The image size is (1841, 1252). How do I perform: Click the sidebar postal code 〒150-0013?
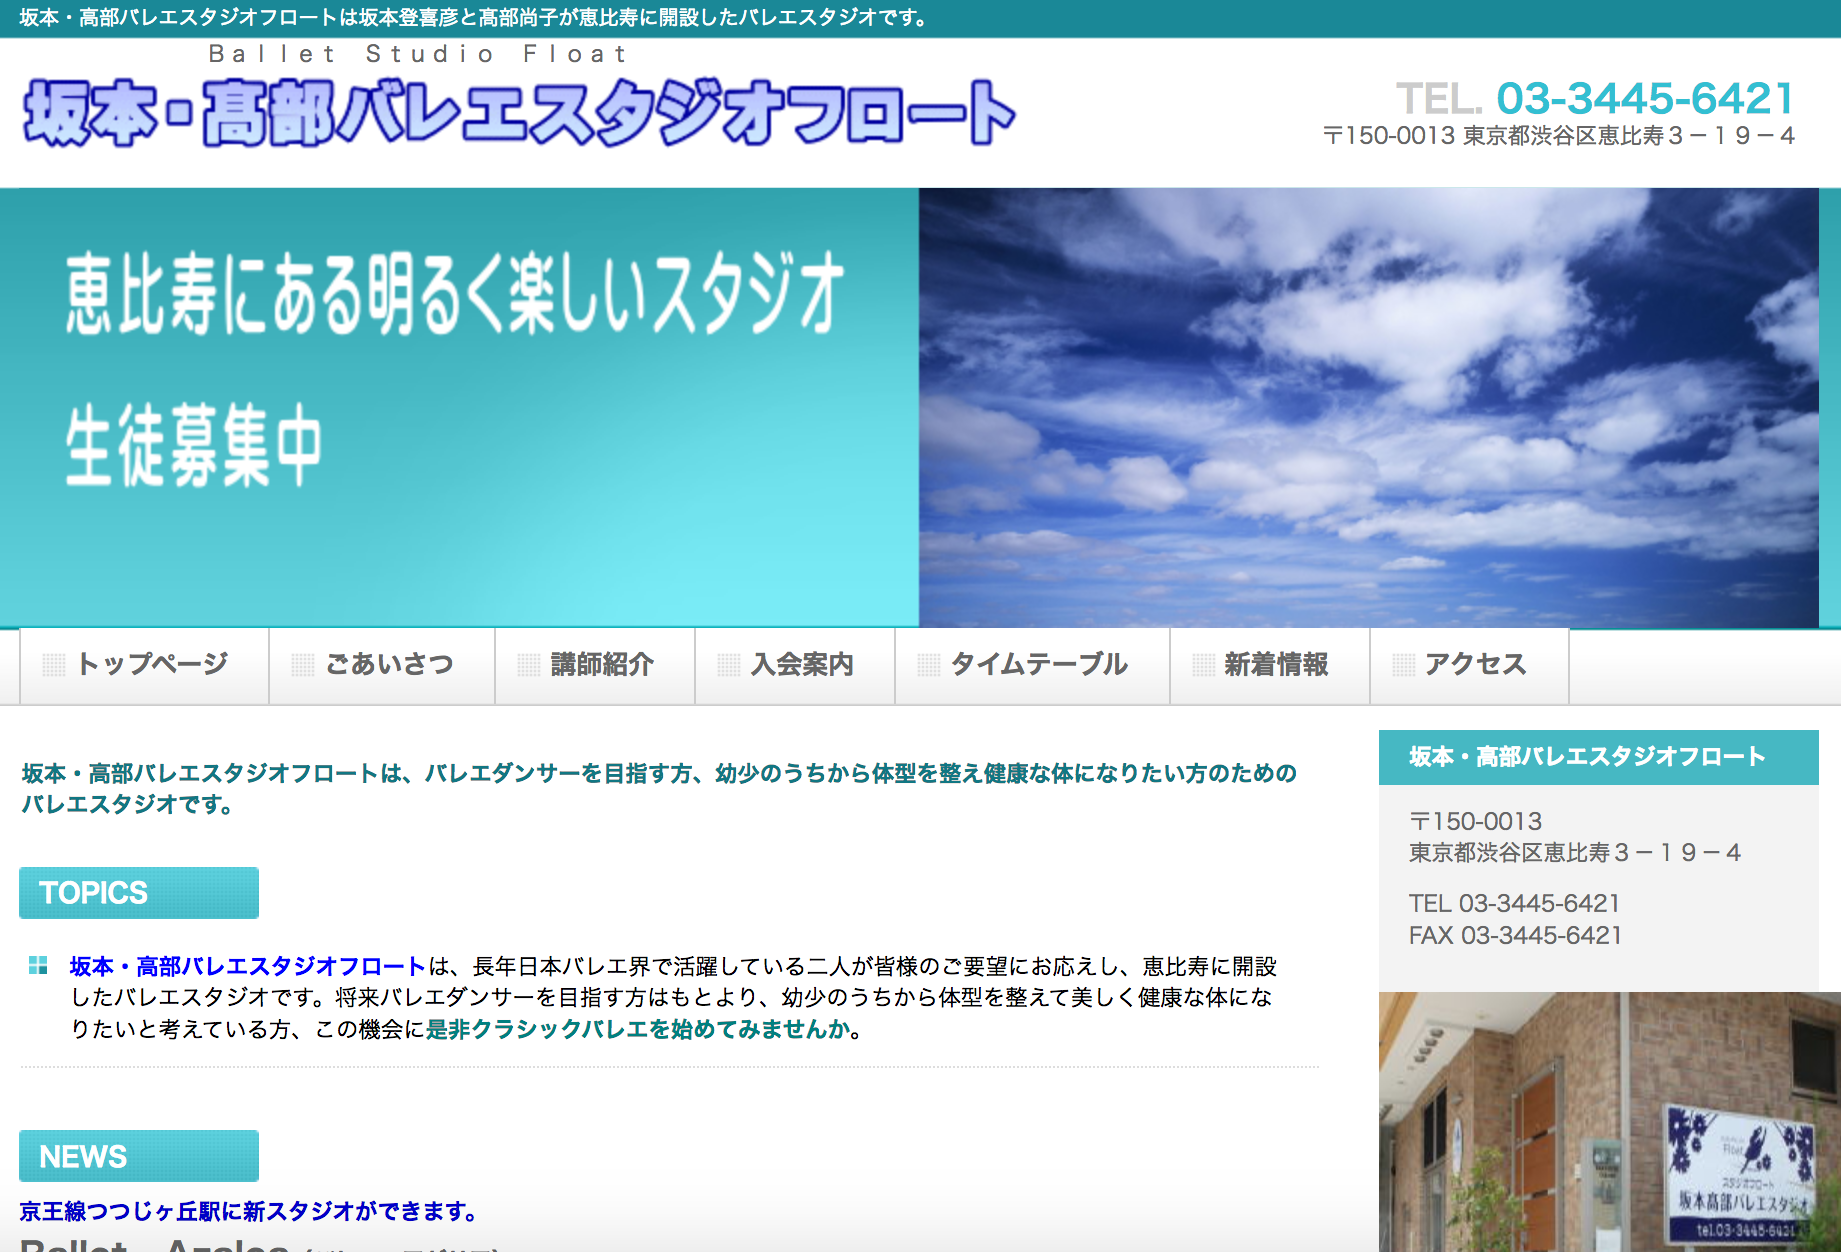pos(1475,821)
